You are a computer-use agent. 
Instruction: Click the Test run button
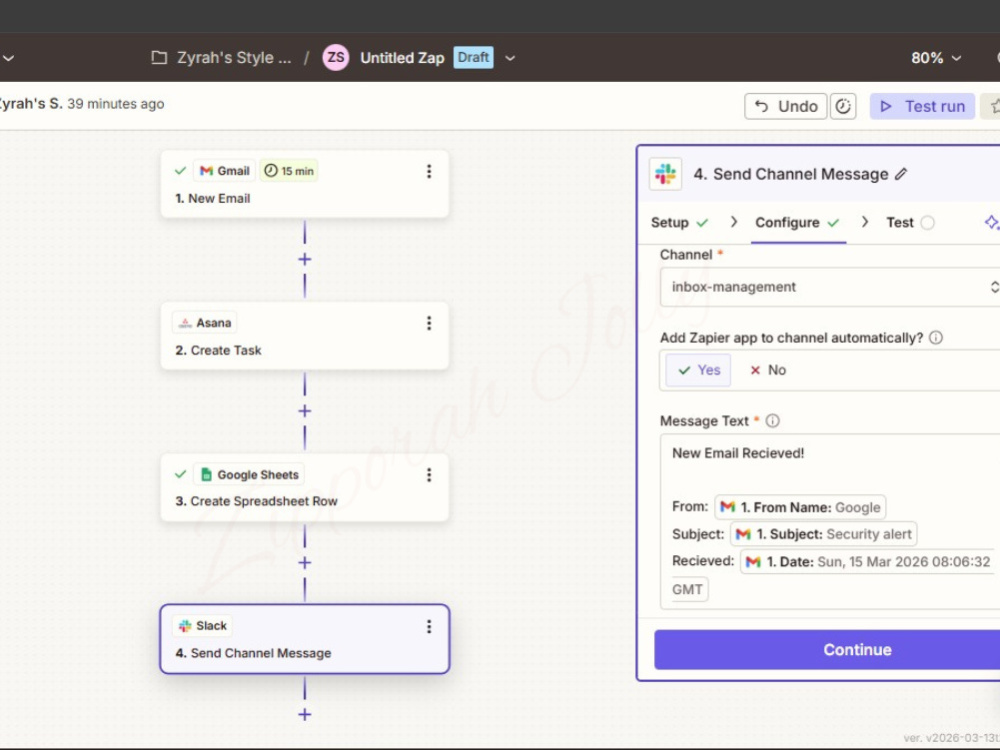(x=922, y=107)
